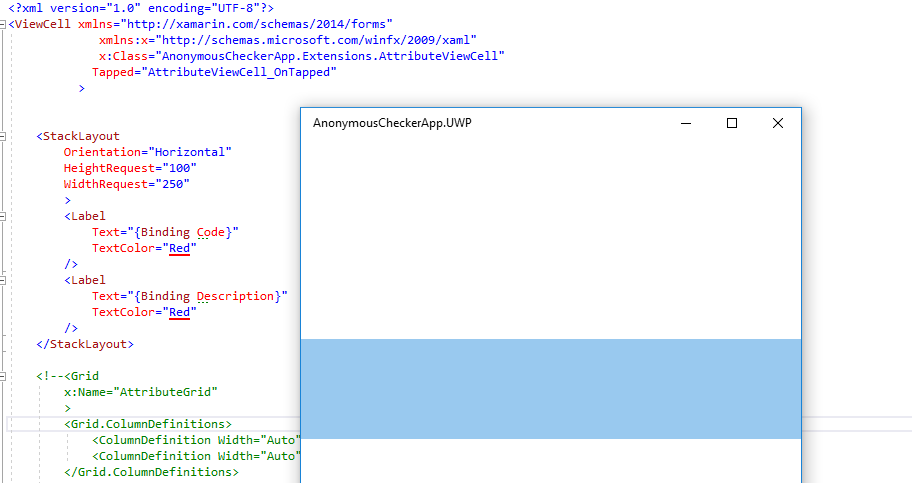Click the first ColumnDefinition Width line

point(196,440)
